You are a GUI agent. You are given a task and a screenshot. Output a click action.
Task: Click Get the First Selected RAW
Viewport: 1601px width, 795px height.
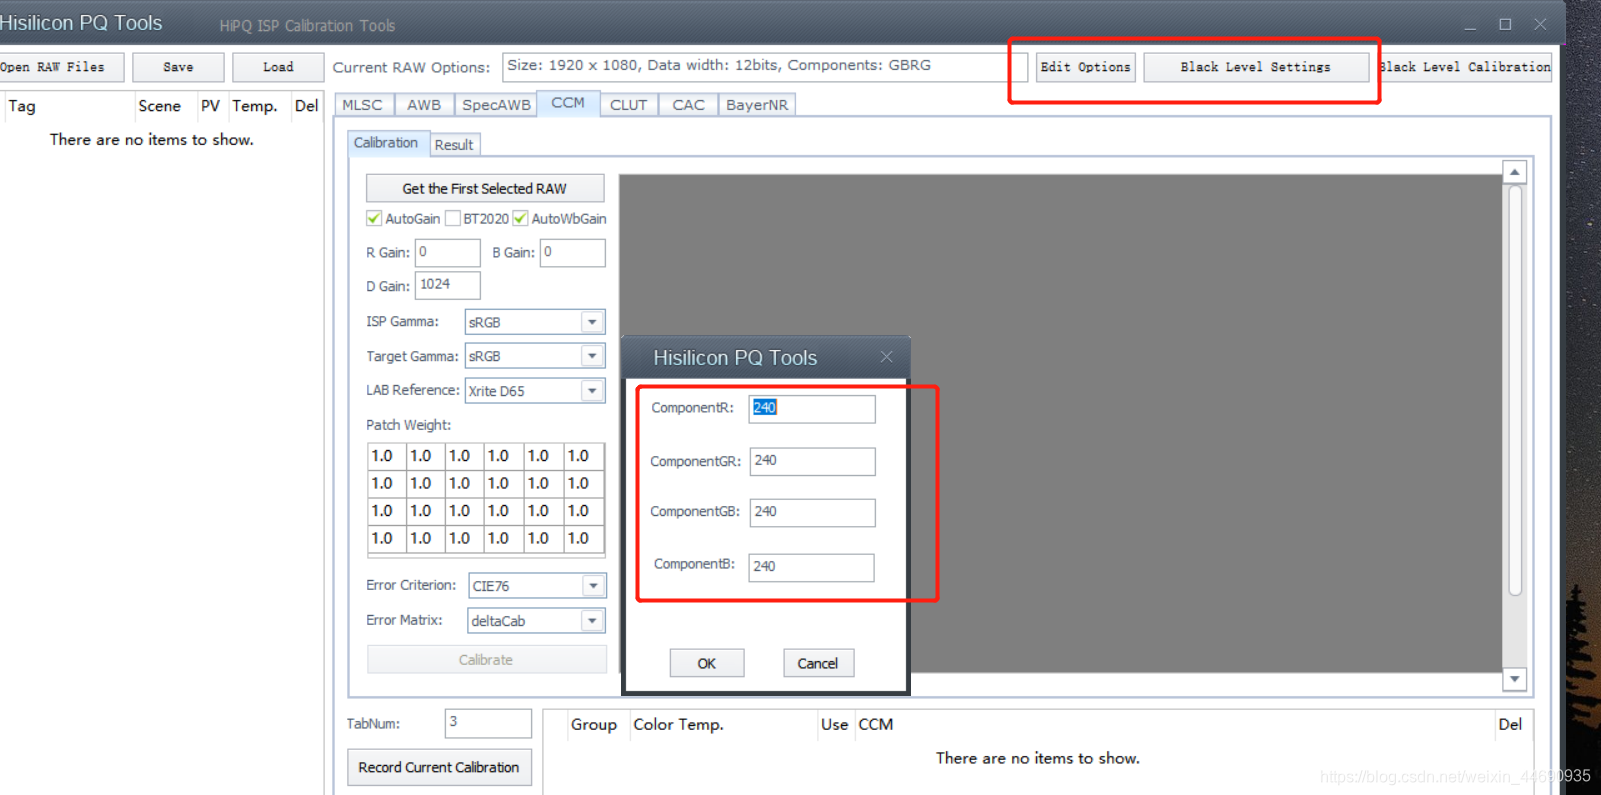click(x=485, y=188)
